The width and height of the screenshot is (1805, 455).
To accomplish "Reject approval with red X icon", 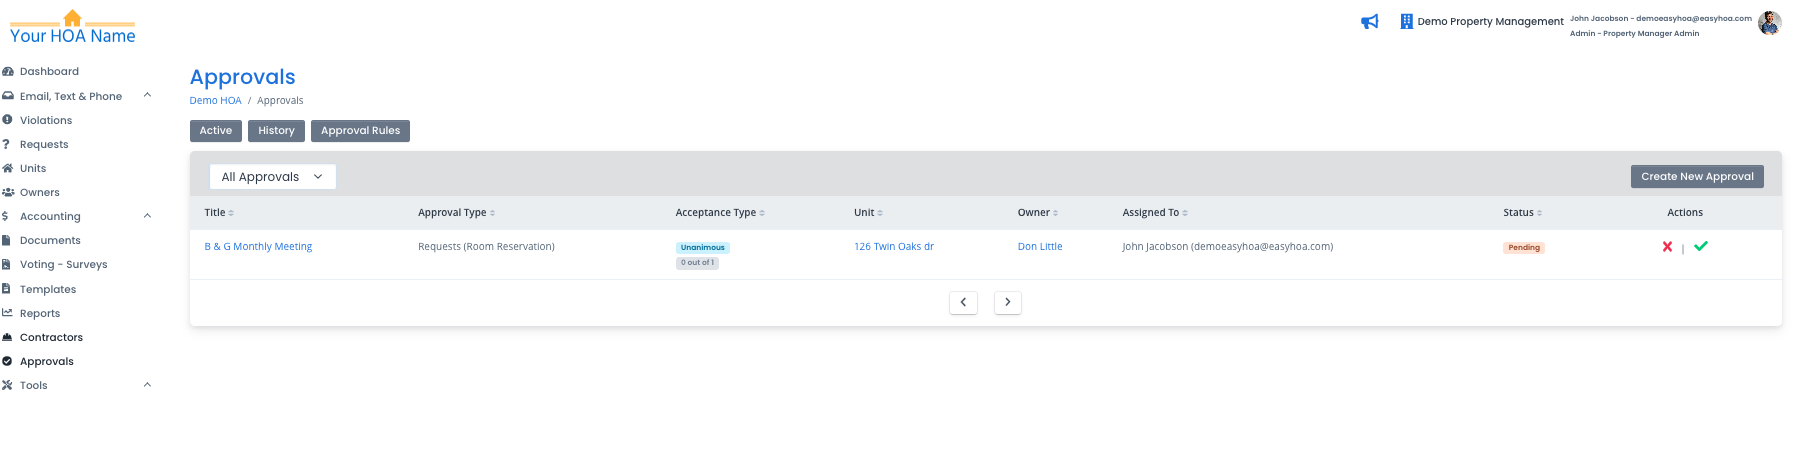I will point(1667,247).
